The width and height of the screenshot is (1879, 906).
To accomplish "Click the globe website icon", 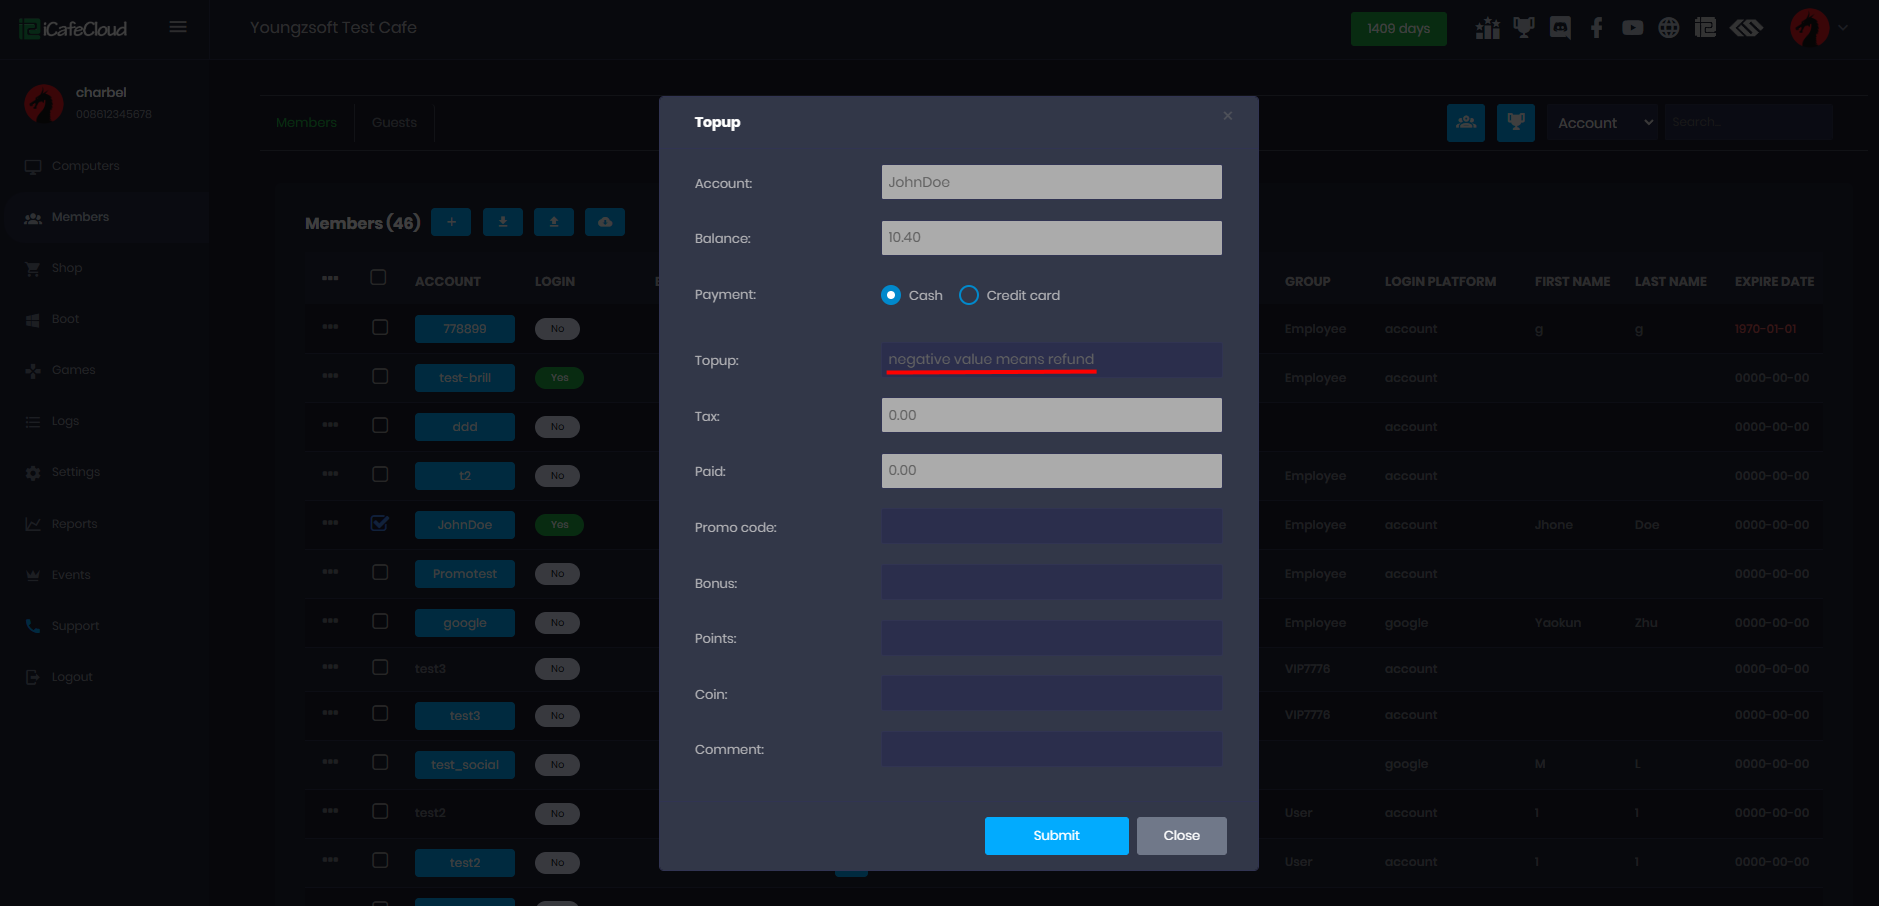I will tap(1668, 28).
